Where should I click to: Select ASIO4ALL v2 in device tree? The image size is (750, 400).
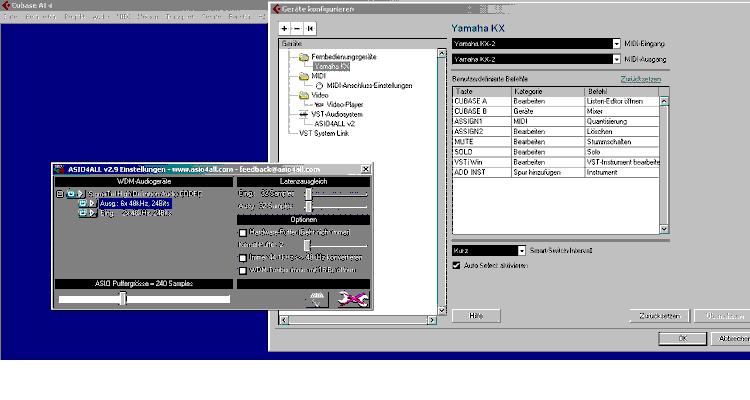334,124
